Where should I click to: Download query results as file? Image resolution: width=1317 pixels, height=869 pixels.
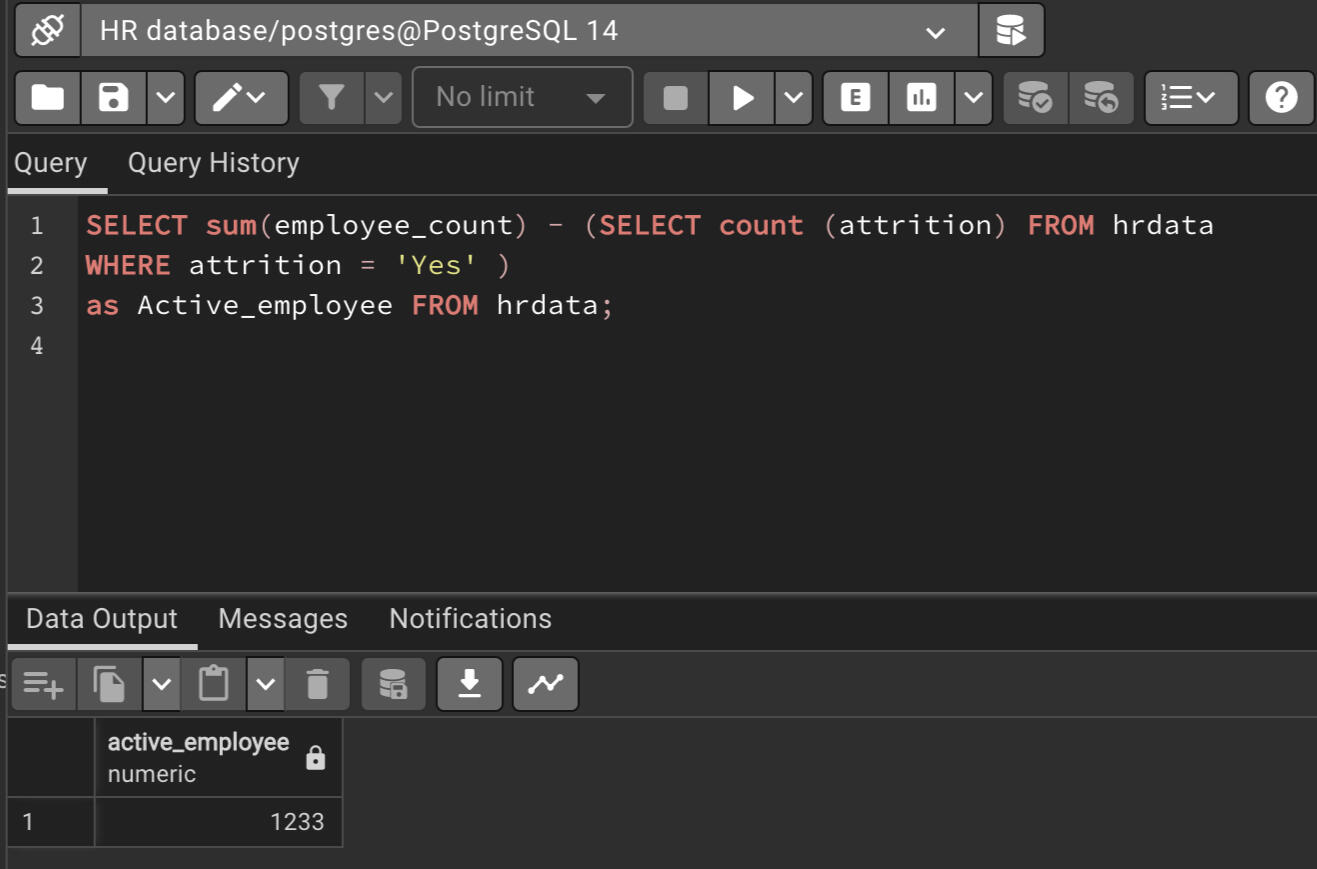[x=469, y=684]
